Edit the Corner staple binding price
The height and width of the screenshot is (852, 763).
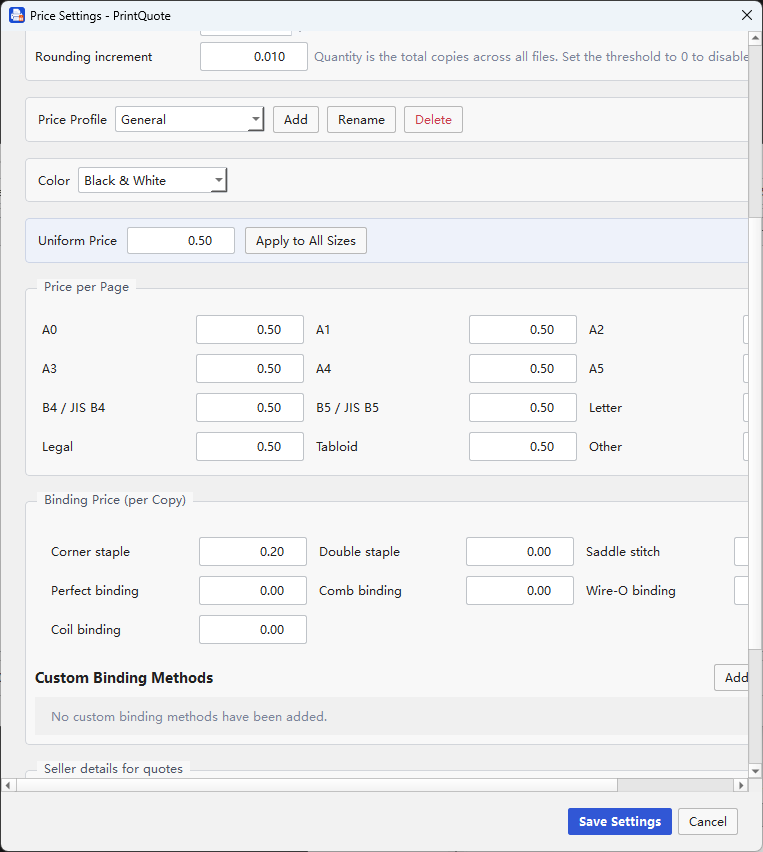(x=253, y=552)
